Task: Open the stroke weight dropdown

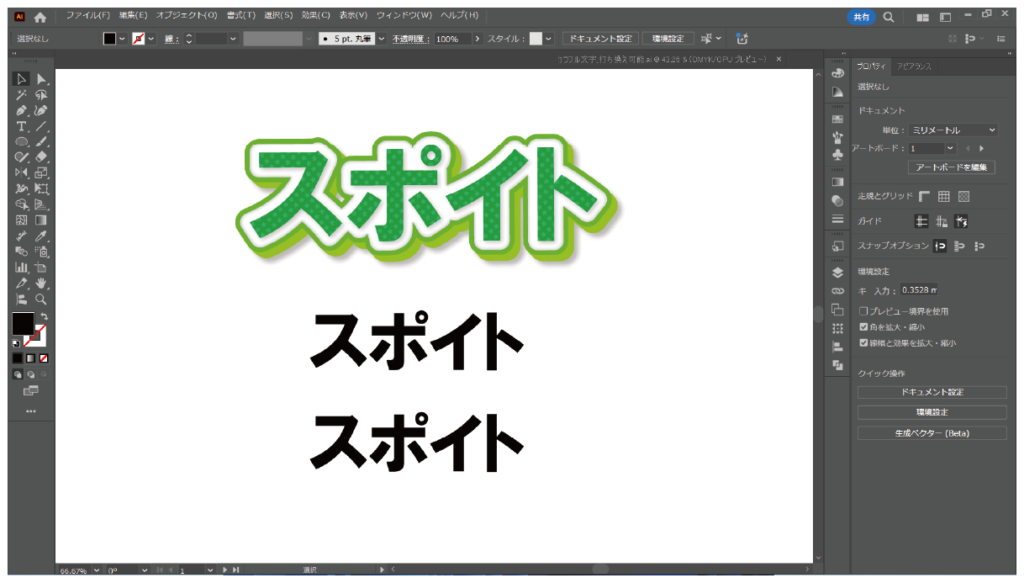Action: click(232, 39)
